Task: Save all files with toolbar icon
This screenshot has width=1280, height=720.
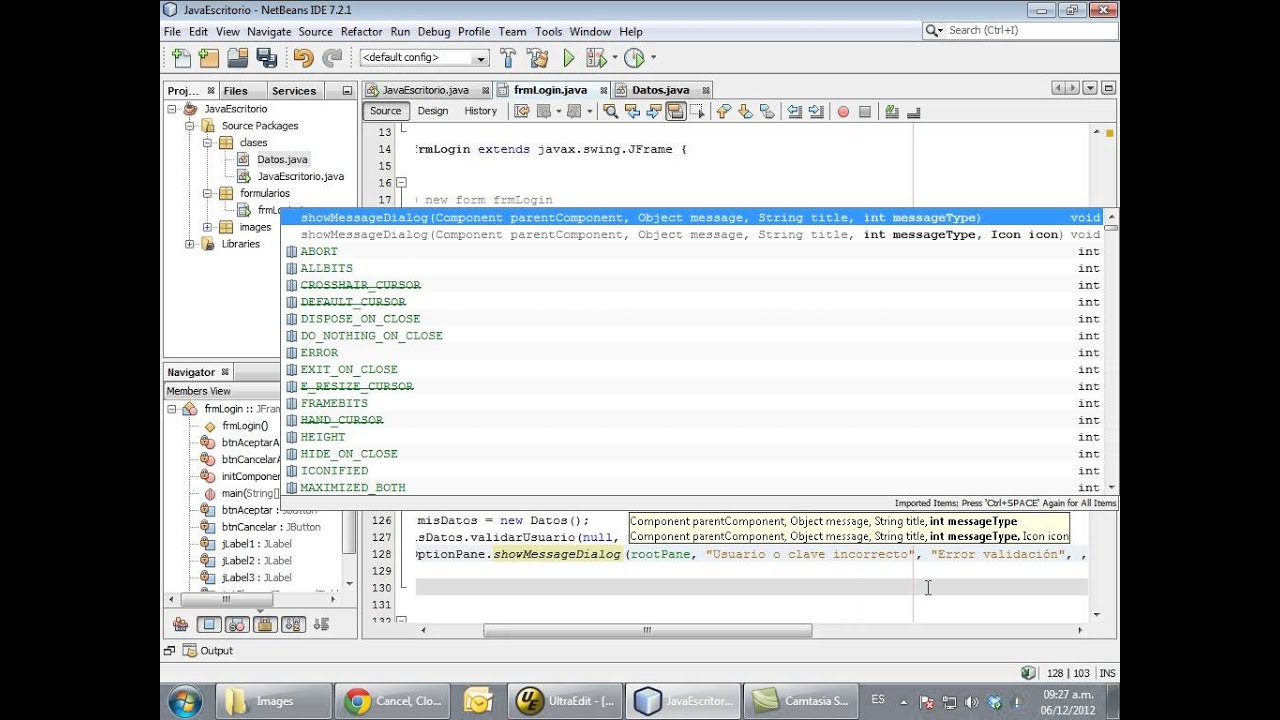Action: [x=266, y=58]
